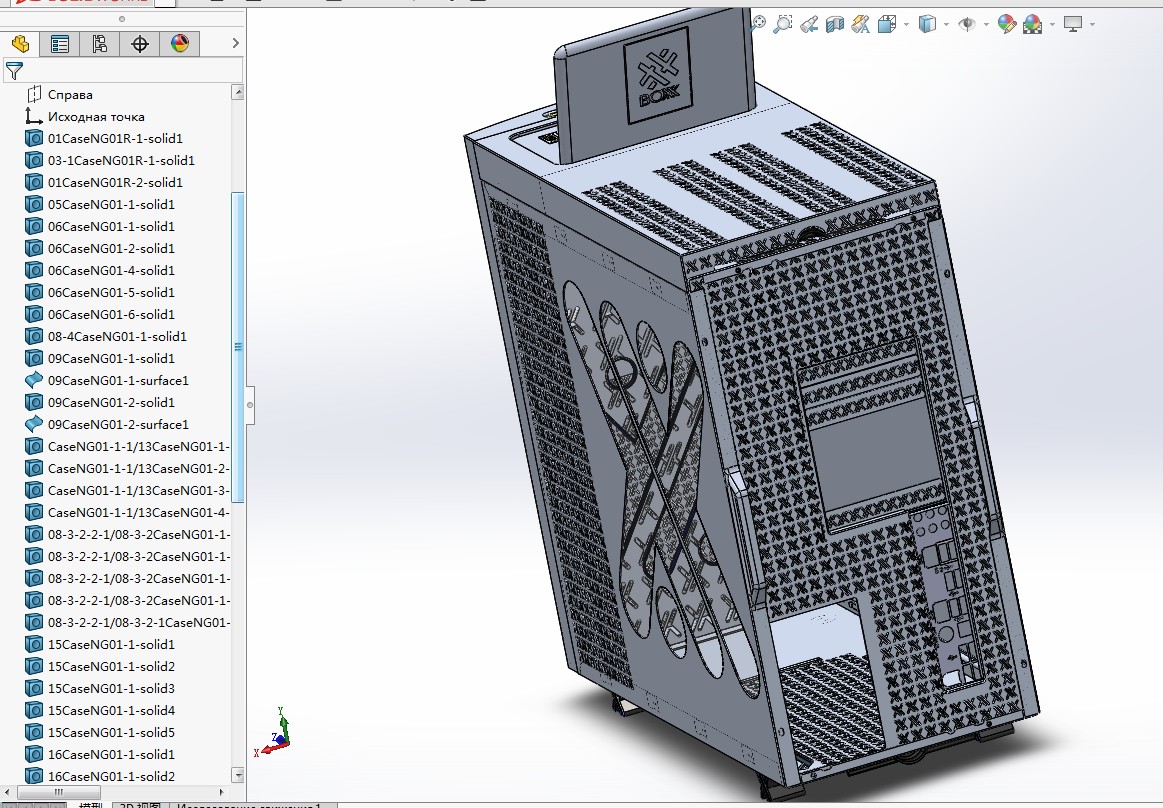Select body 03-1CaseNG01R-1-solid1
Viewport: 1163px width, 808px height.
point(121,160)
